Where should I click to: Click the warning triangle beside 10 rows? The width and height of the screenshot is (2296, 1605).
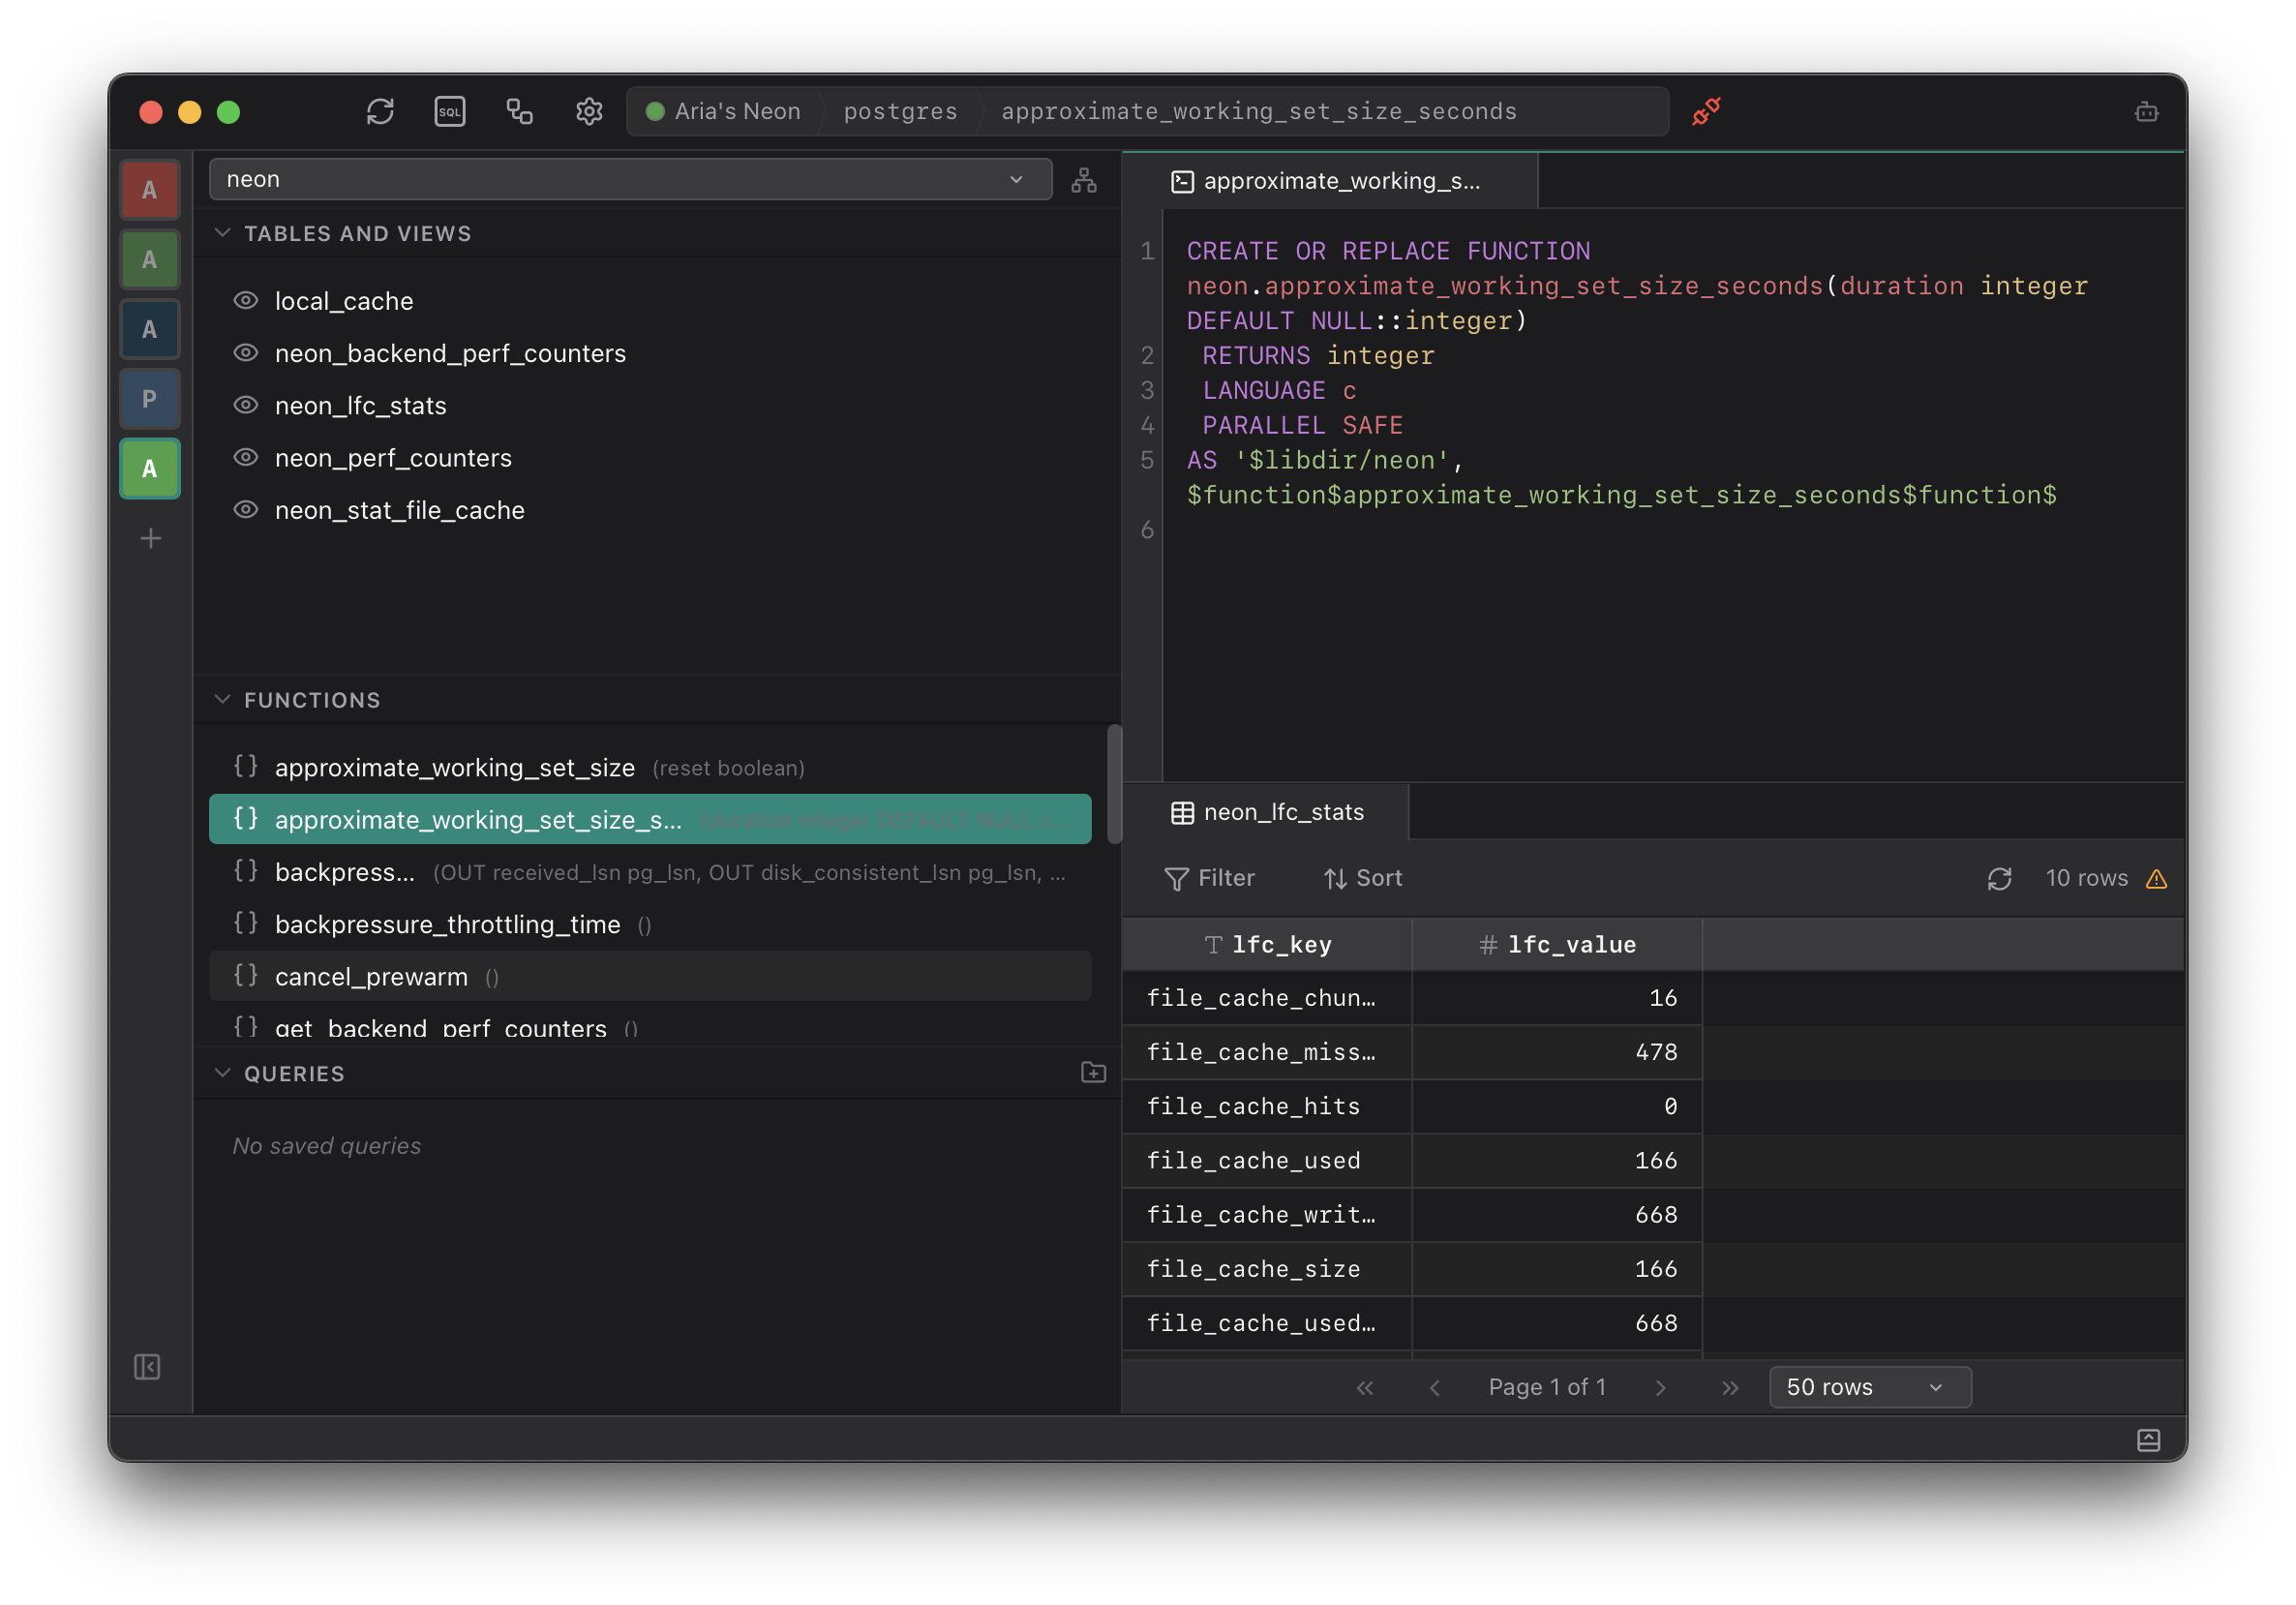click(x=2157, y=878)
